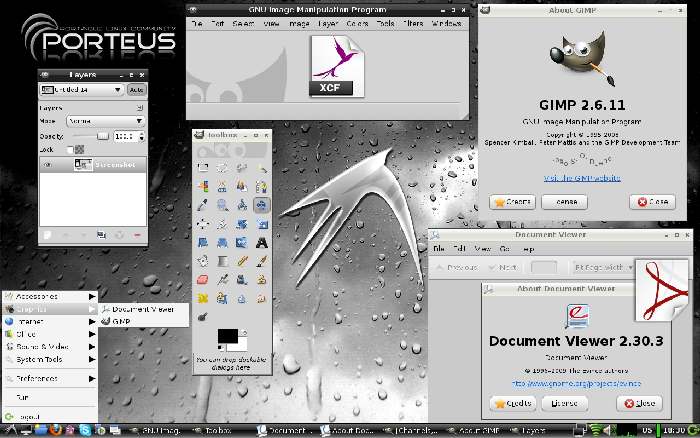Choose Document Viewer from the Graphics submenu
700x438 pixels.
[142, 309]
